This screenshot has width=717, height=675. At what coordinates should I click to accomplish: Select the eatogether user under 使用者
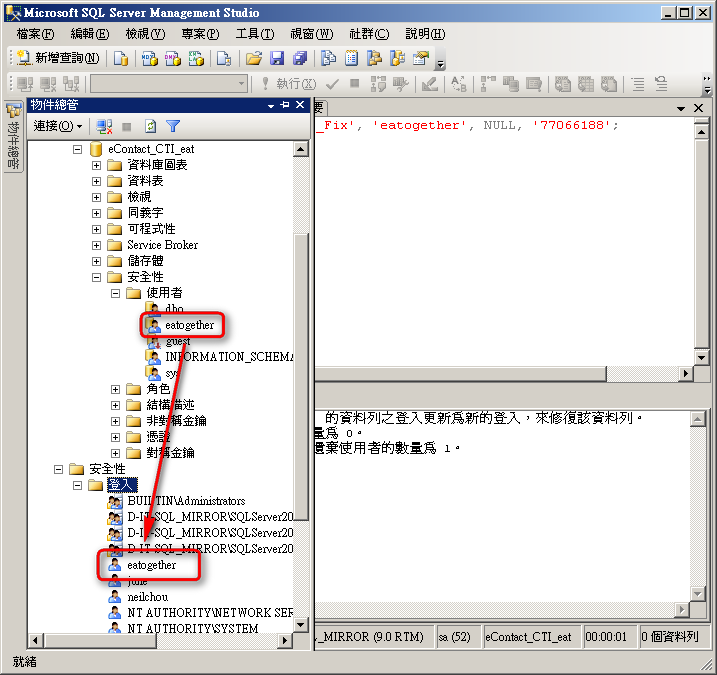(x=189, y=325)
